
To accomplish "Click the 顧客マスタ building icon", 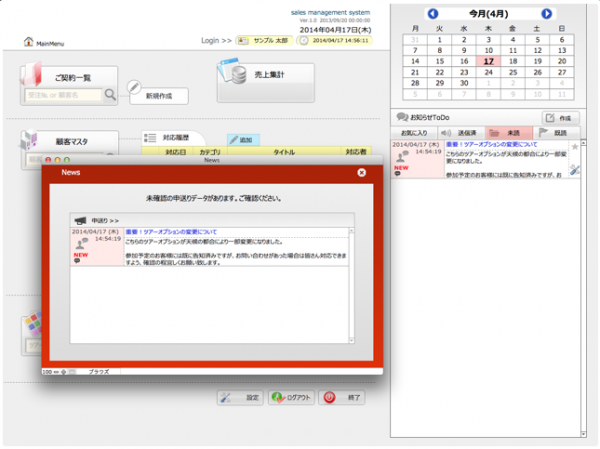I will 29,140.
